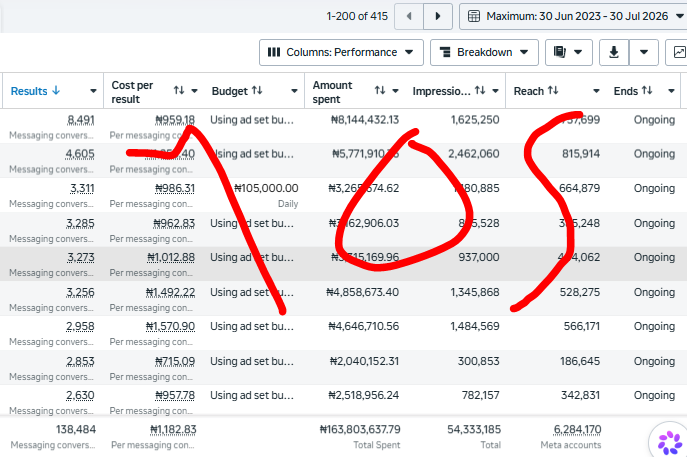Go to previous page of results
This screenshot has height=457, width=687.
409,16
